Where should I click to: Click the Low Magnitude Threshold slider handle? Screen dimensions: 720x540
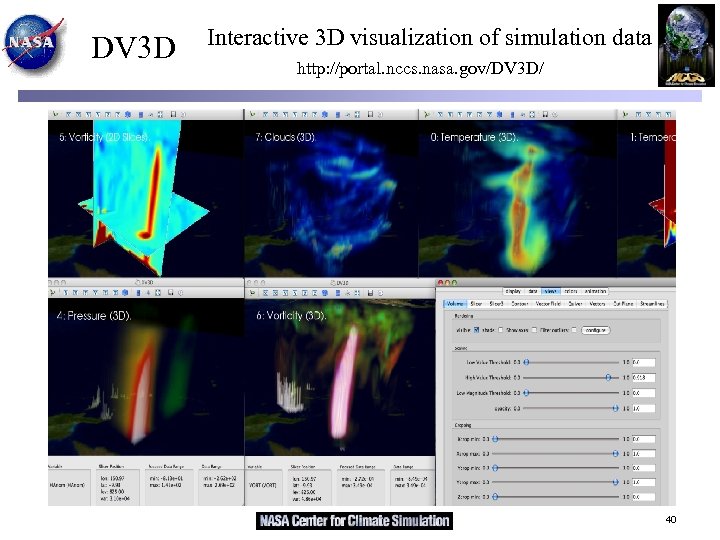coord(527,393)
